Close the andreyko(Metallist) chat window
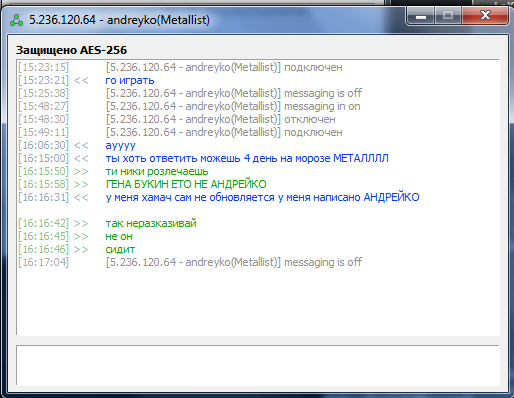The width and height of the screenshot is (514, 398). coord(485,16)
